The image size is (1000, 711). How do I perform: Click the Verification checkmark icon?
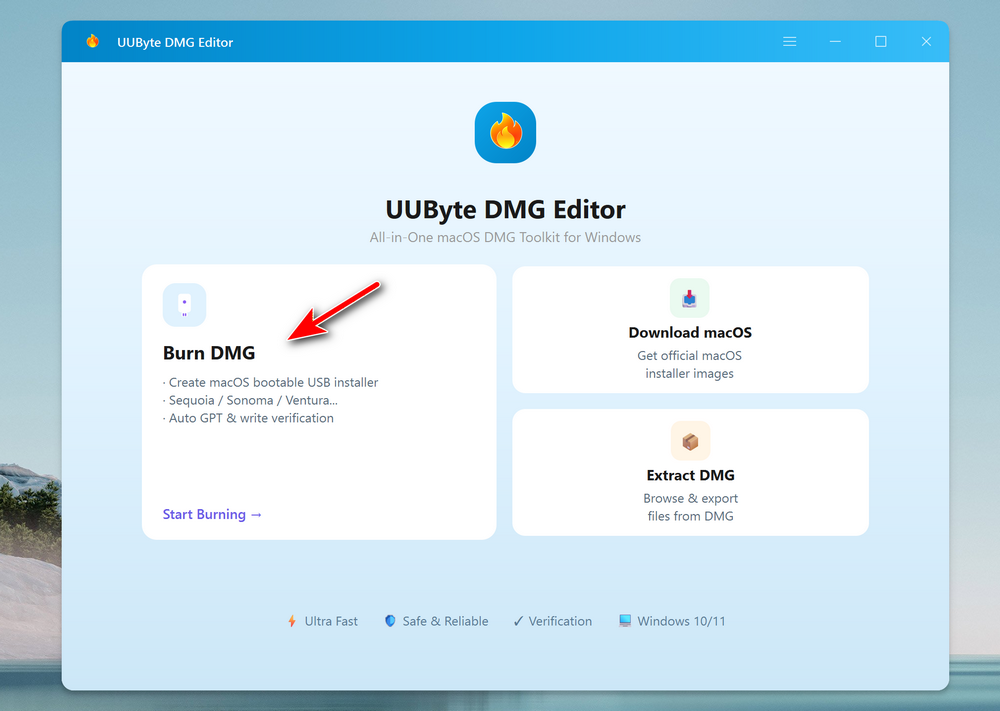[x=516, y=620]
